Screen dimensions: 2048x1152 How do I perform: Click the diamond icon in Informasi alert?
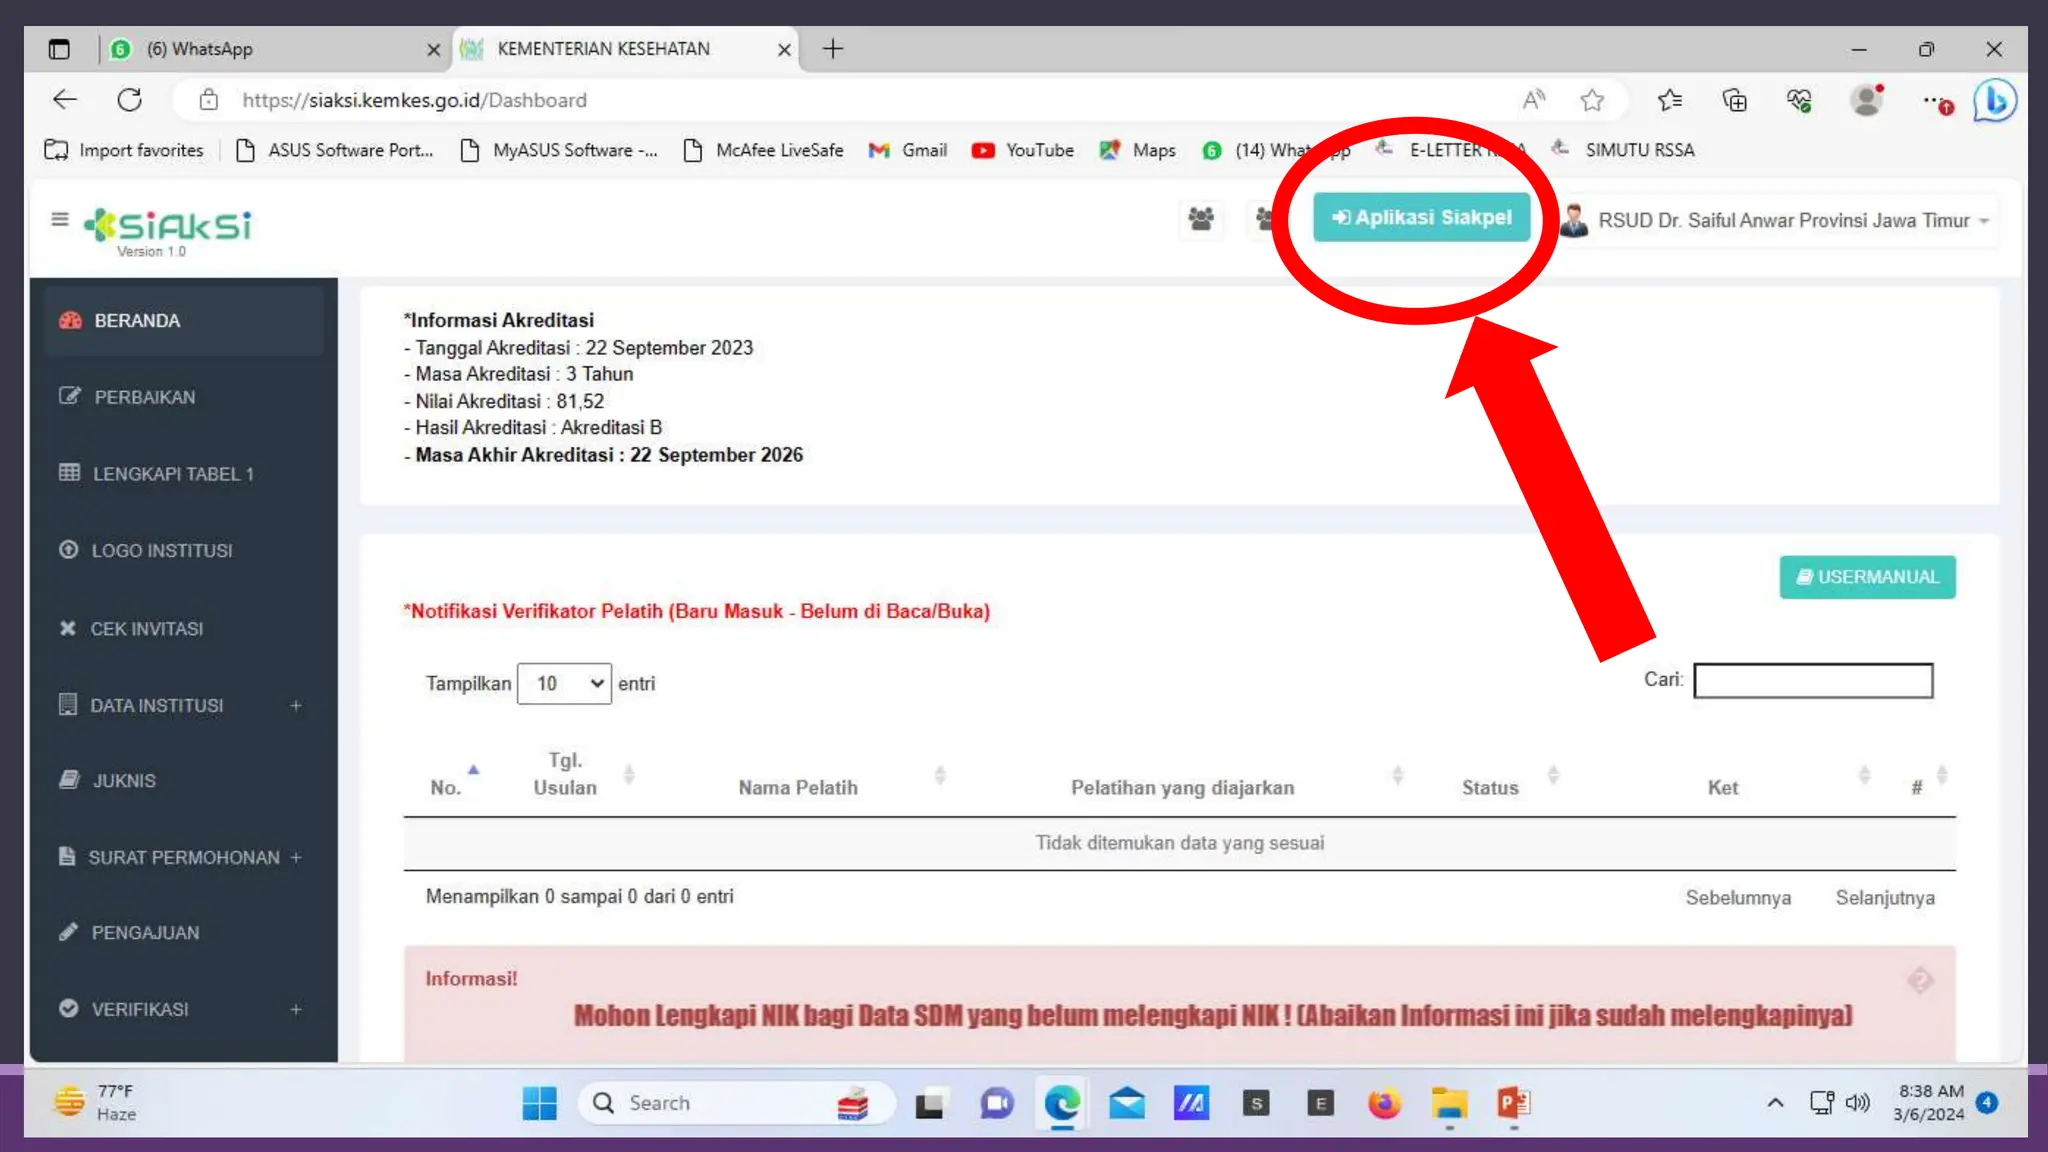(x=1919, y=980)
